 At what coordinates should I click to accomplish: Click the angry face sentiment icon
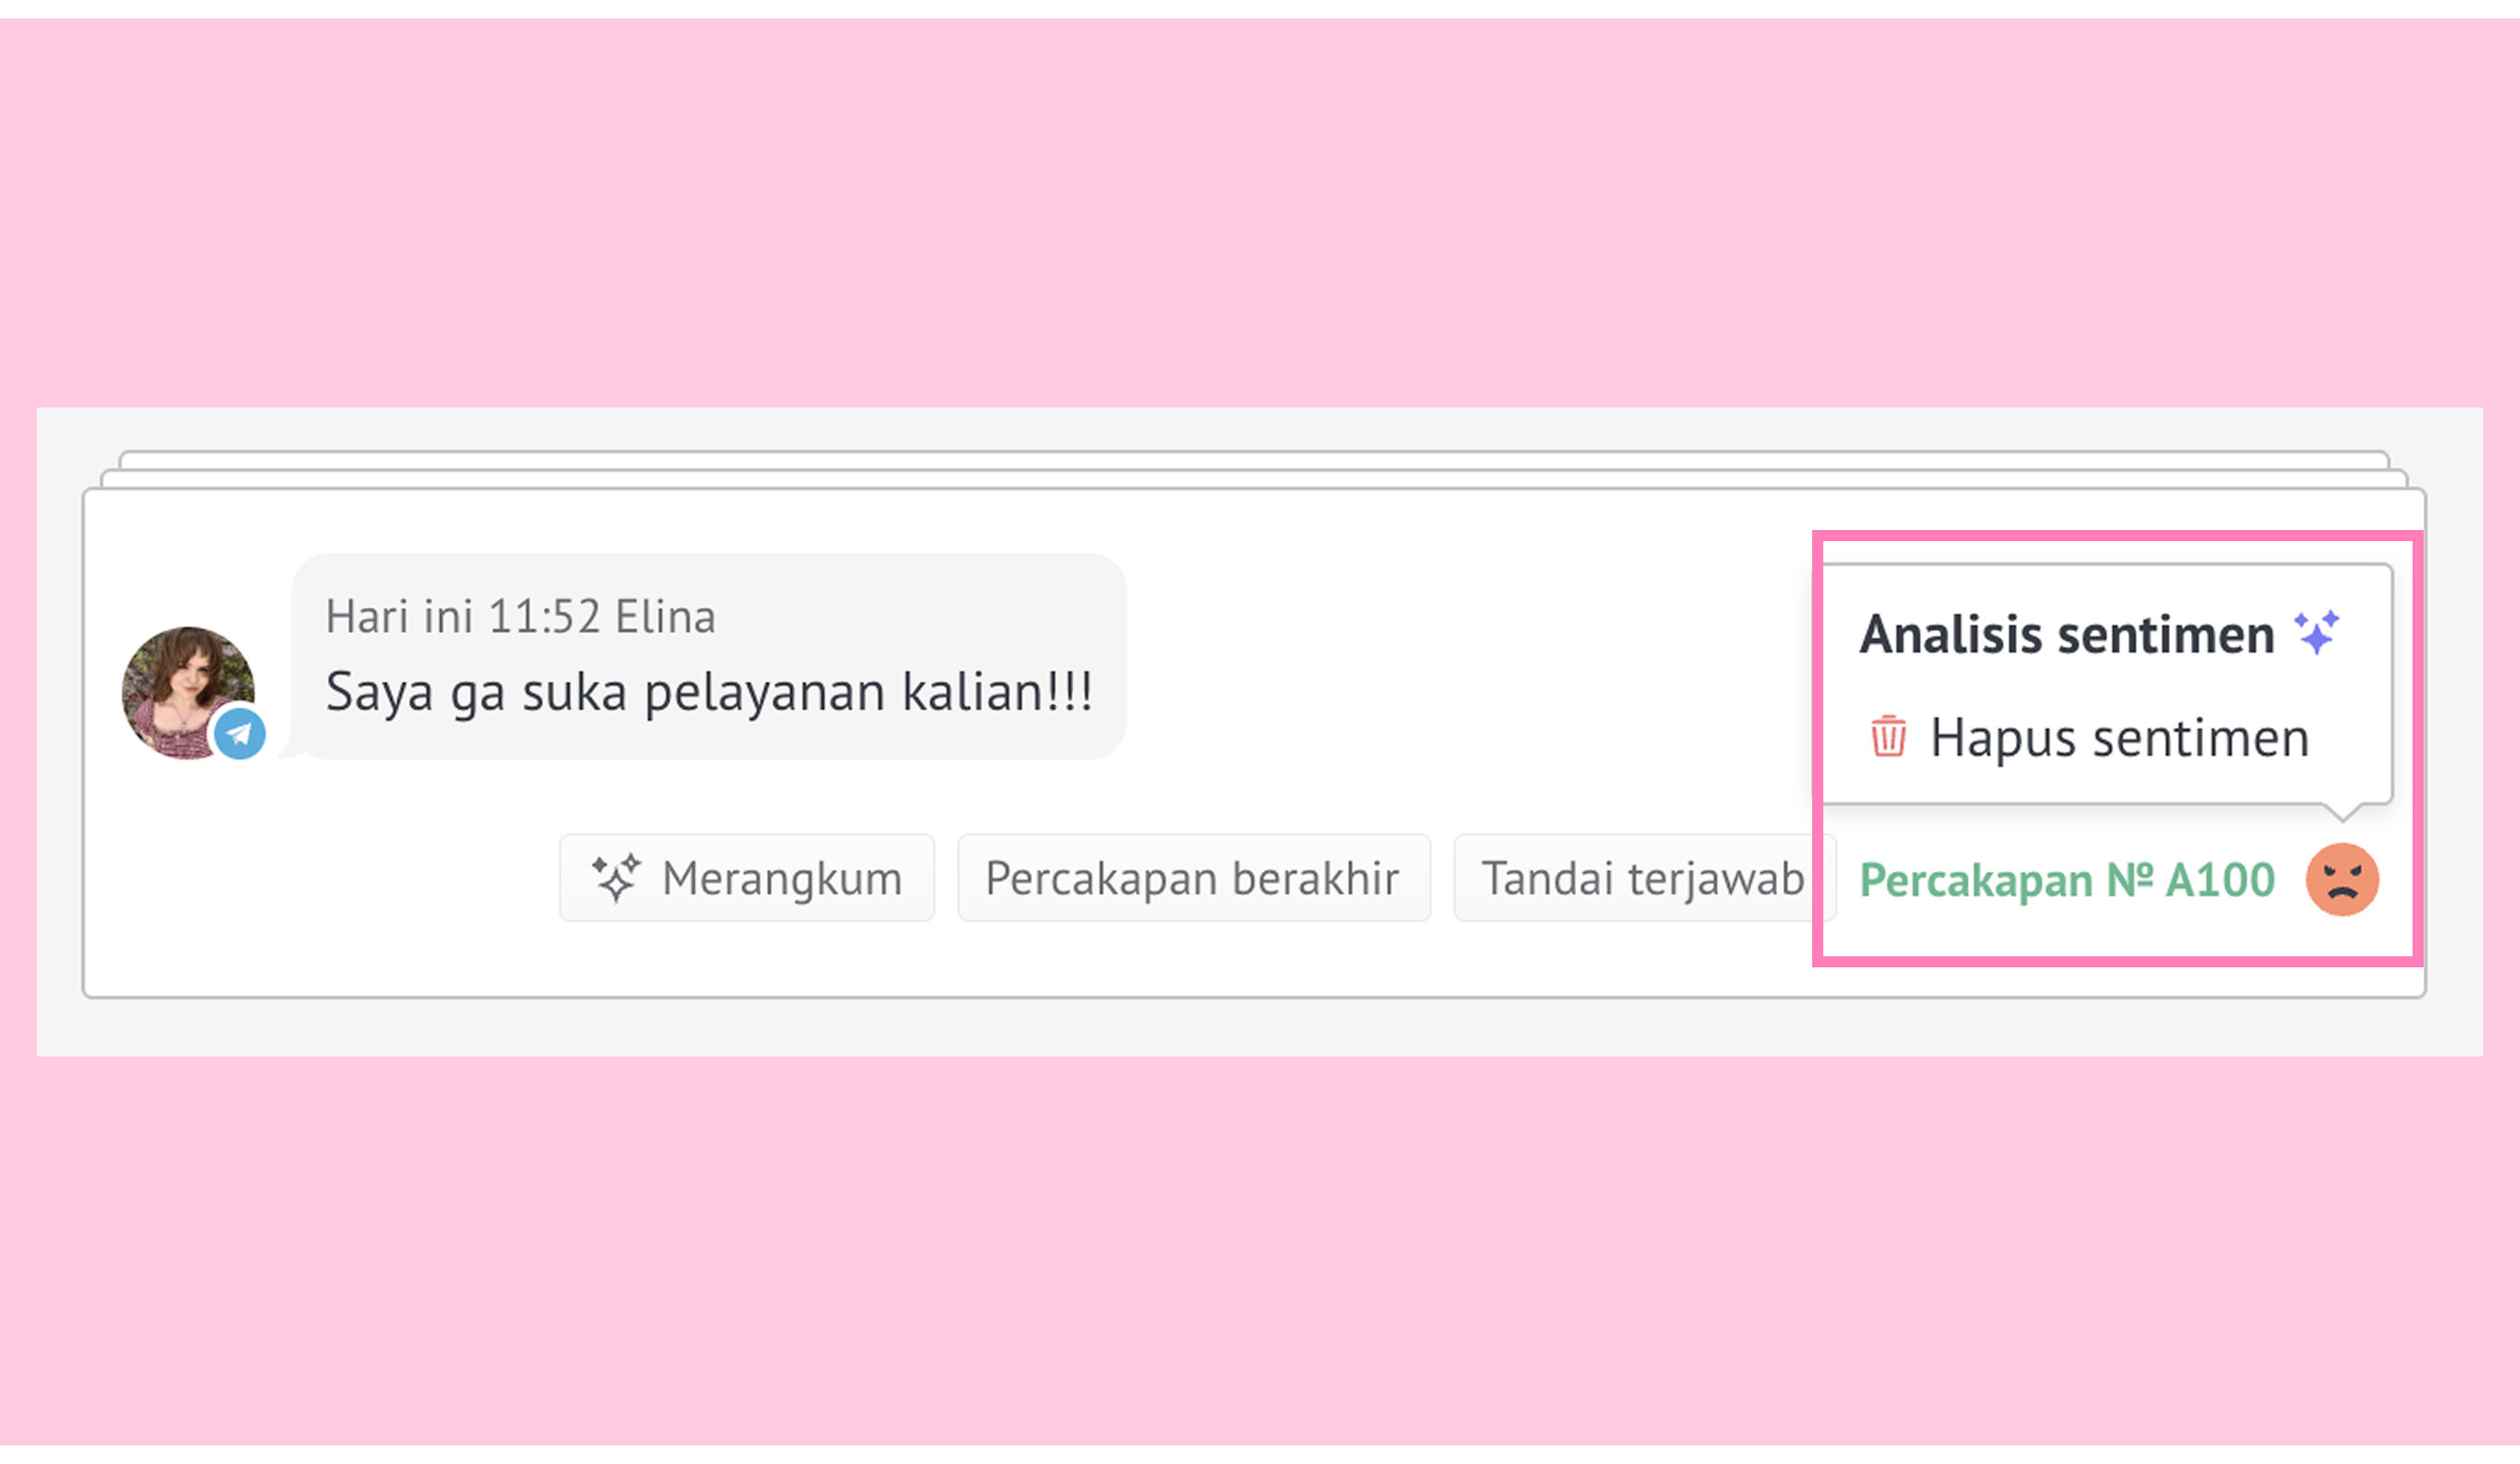2342,879
